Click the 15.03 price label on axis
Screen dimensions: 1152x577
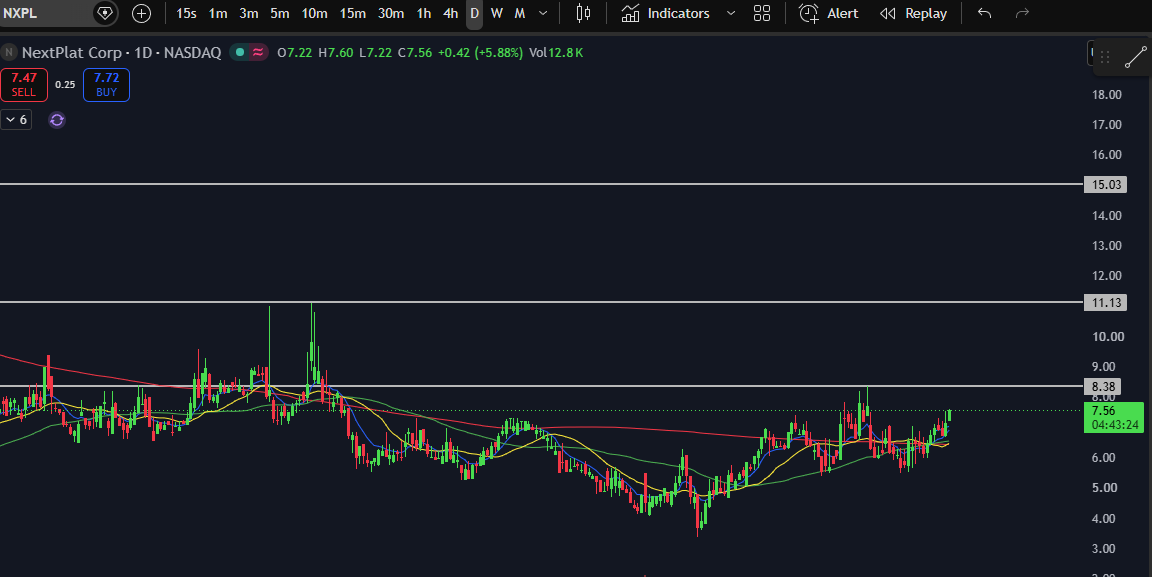click(1105, 184)
